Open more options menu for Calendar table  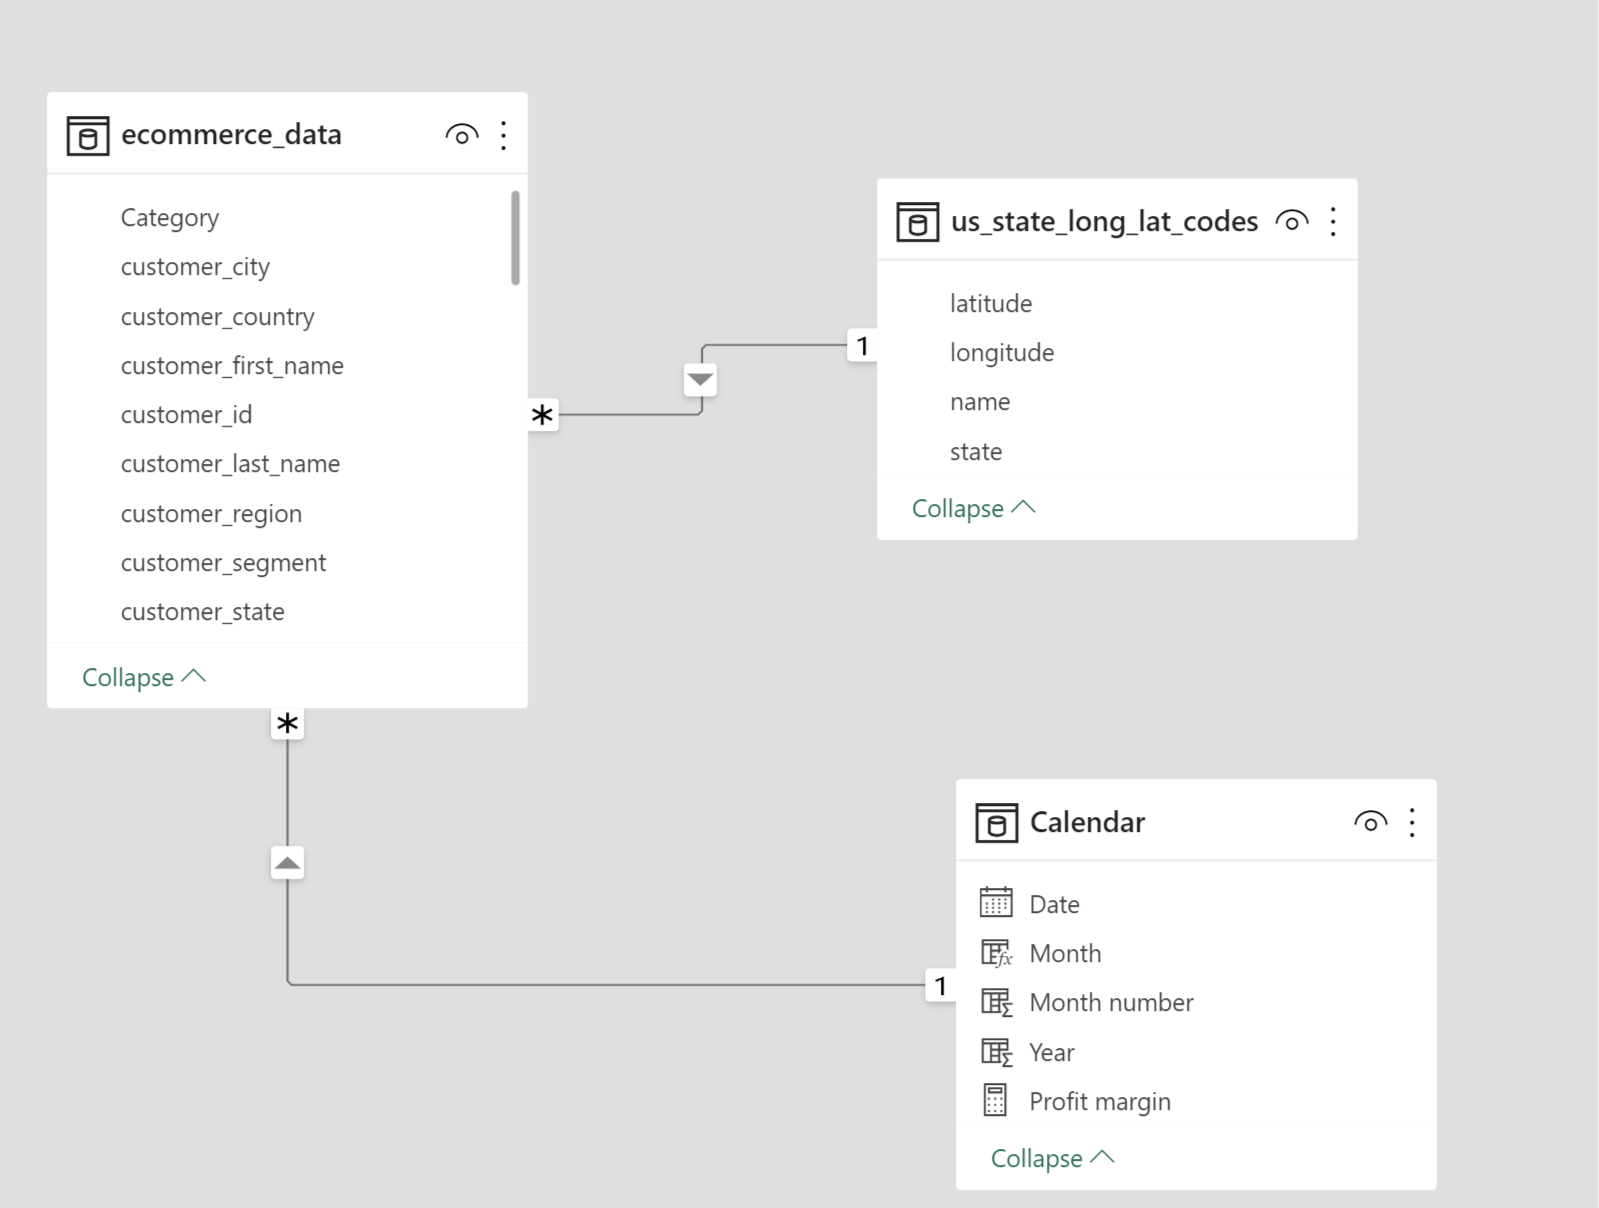(1412, 822)
